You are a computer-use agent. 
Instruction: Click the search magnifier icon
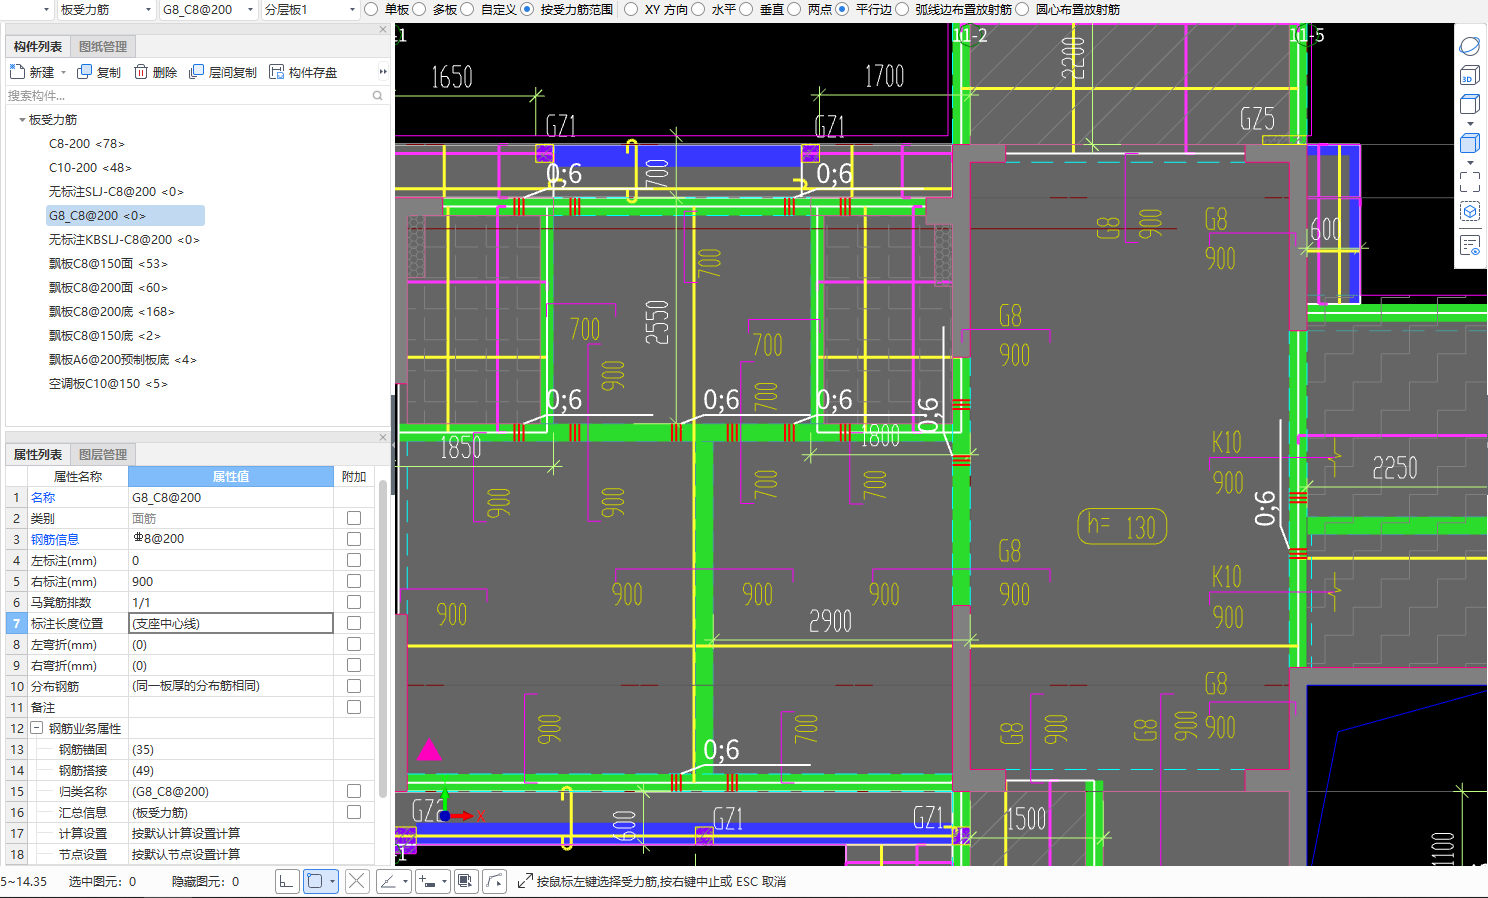click(378, 96)
